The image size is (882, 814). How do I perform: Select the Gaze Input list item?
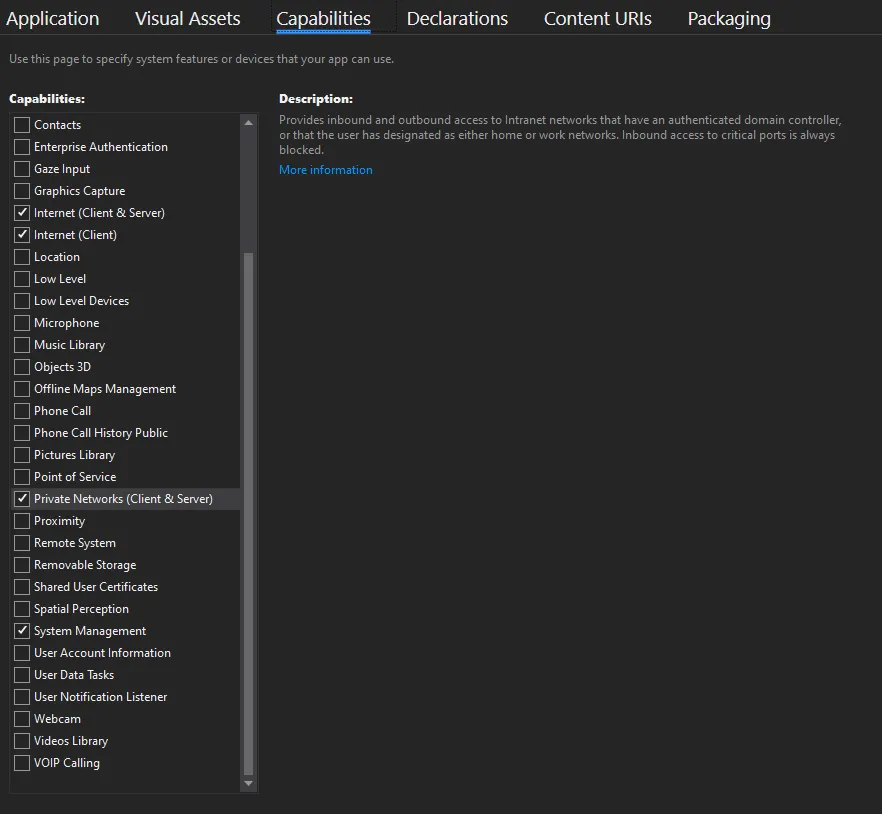pyautogui.click(x=62, y=169)
